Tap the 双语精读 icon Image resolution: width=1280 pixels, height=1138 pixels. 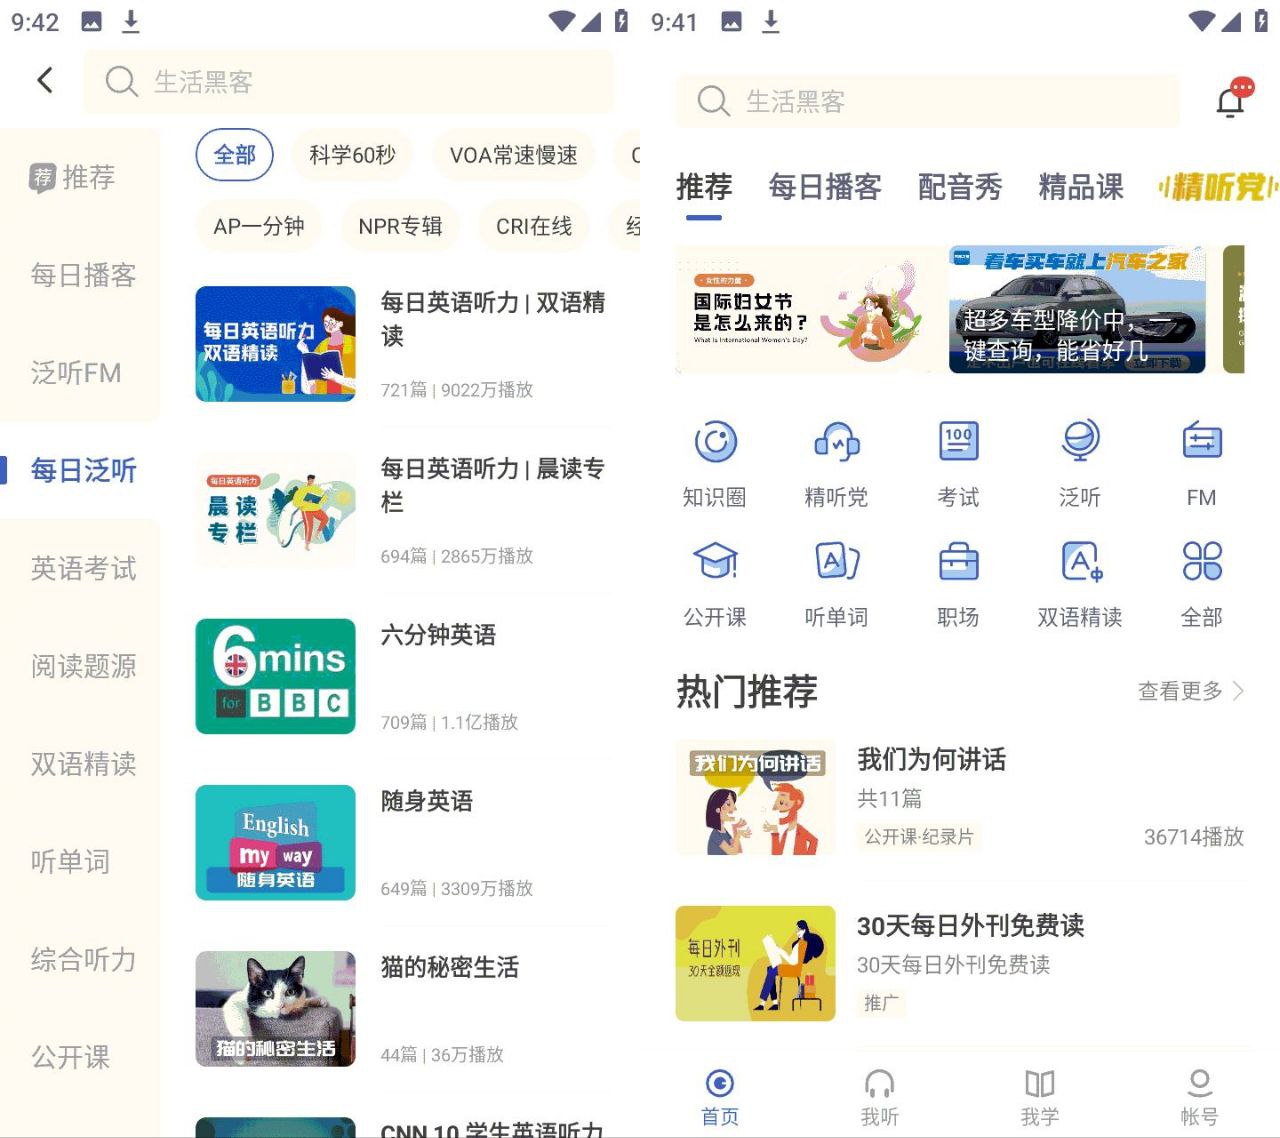click(x=1080, y=562)
